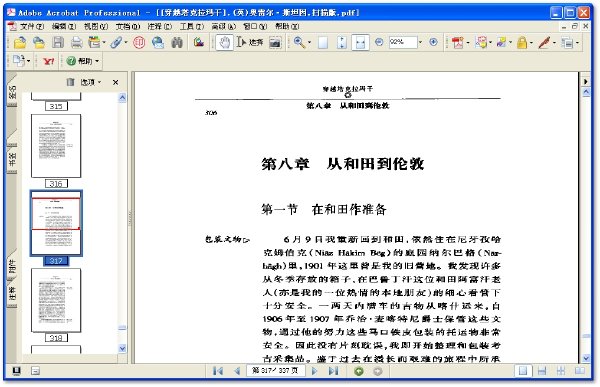Click the Save diskette icon
Viewport: 600px width, 387px height.
point(58,42)
